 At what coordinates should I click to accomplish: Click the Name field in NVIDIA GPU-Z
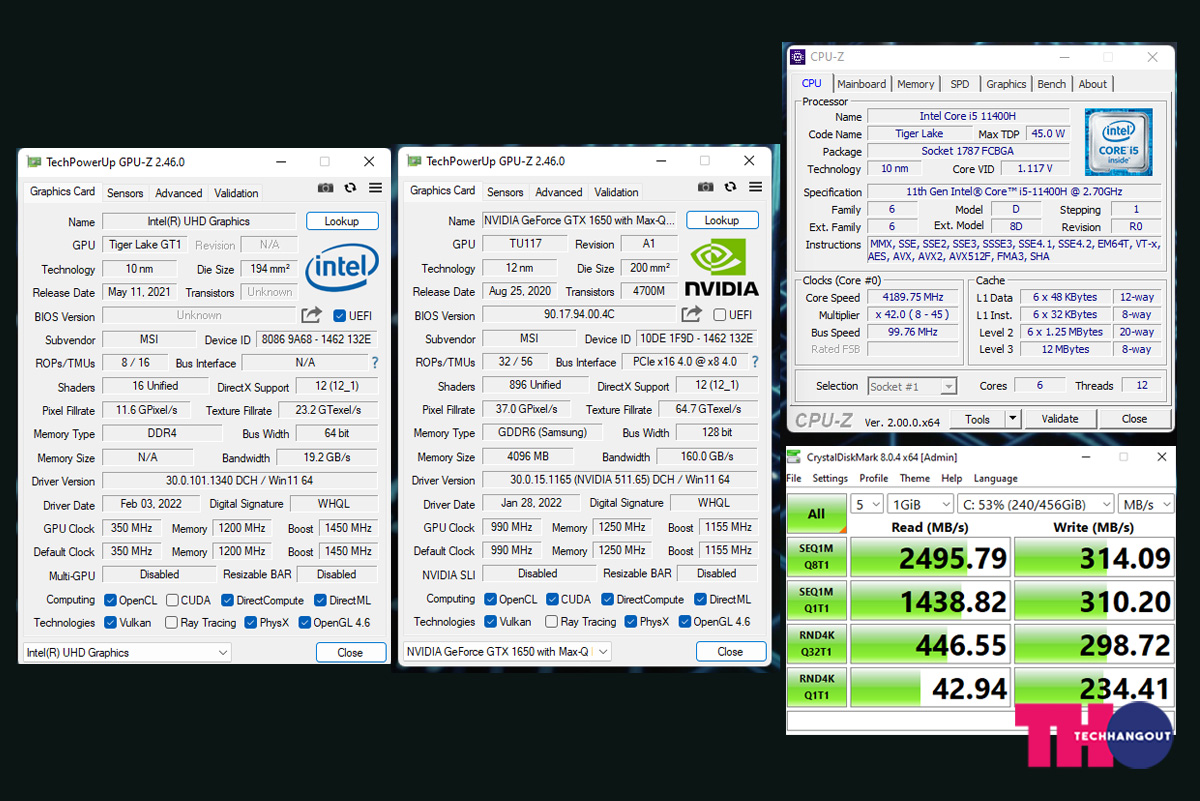click(x=579, y=220)
